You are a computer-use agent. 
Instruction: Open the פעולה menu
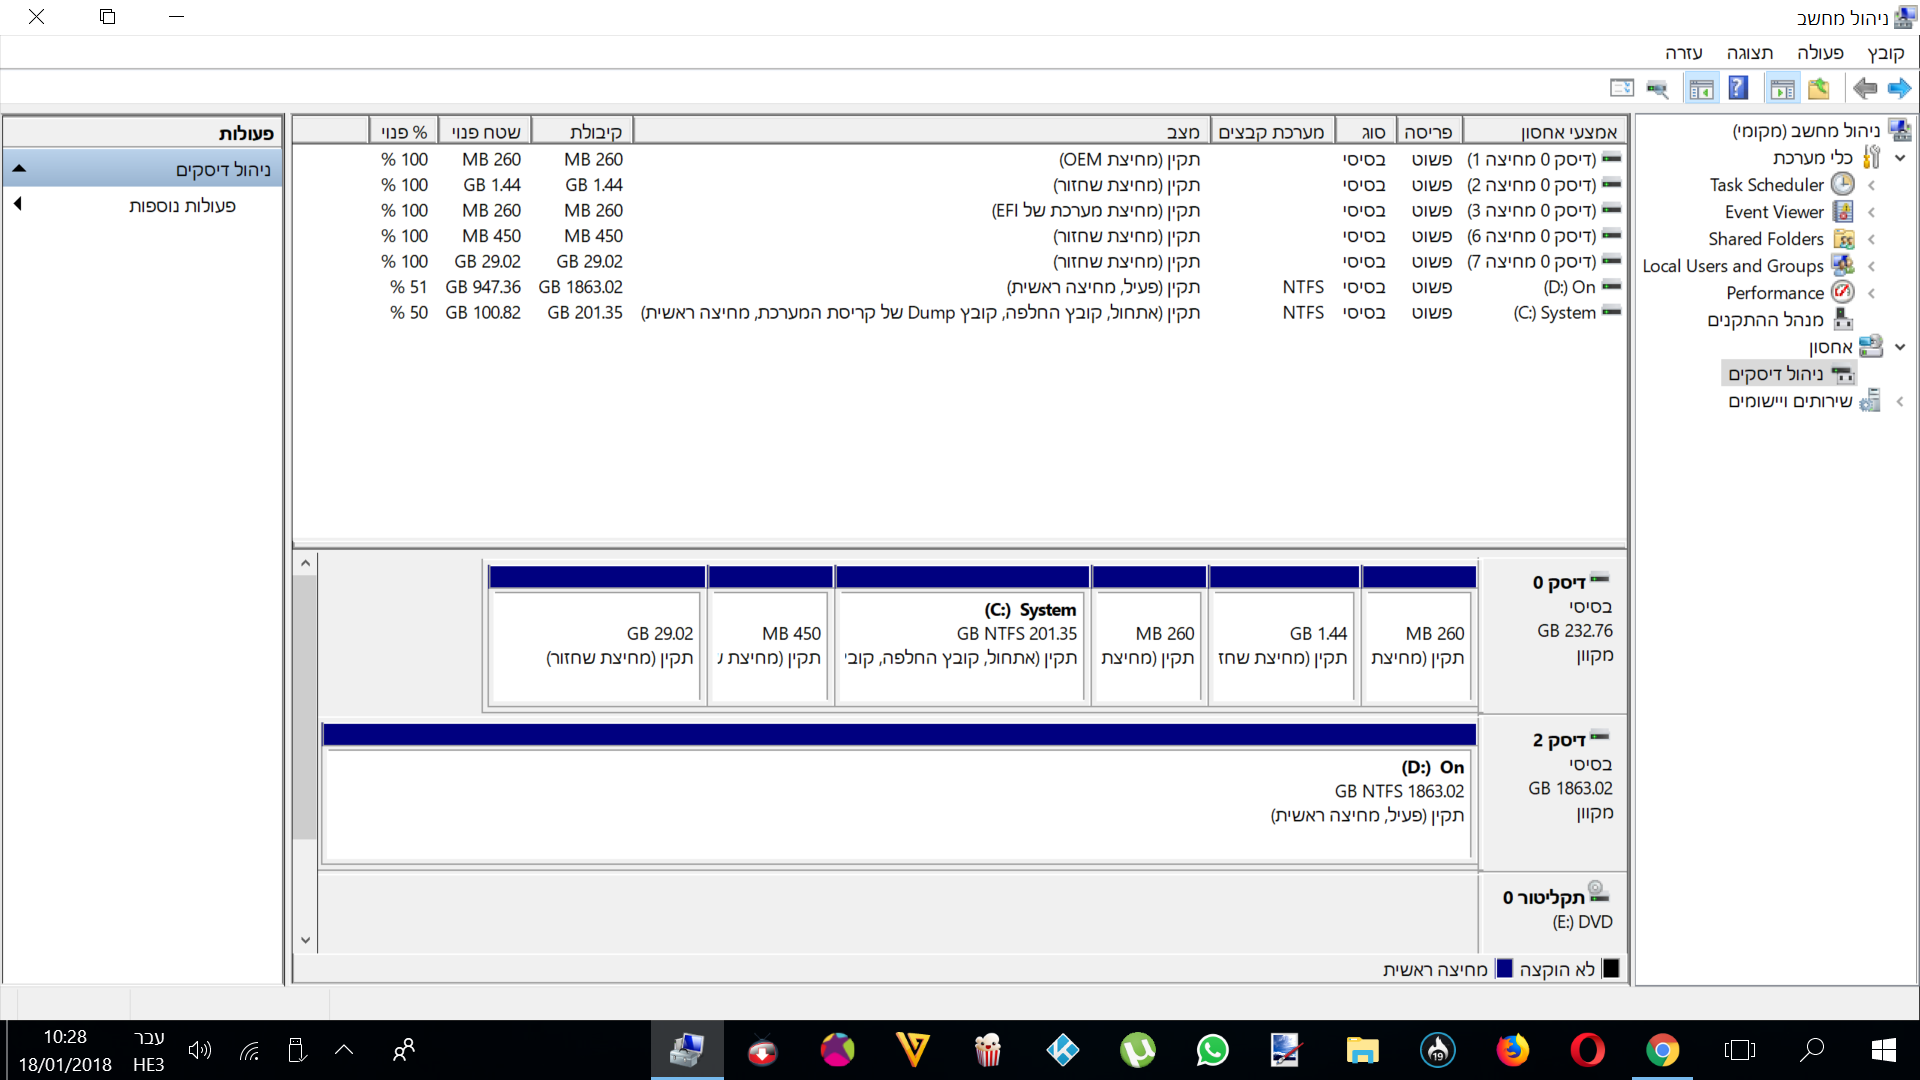[x=1819, y=53]
